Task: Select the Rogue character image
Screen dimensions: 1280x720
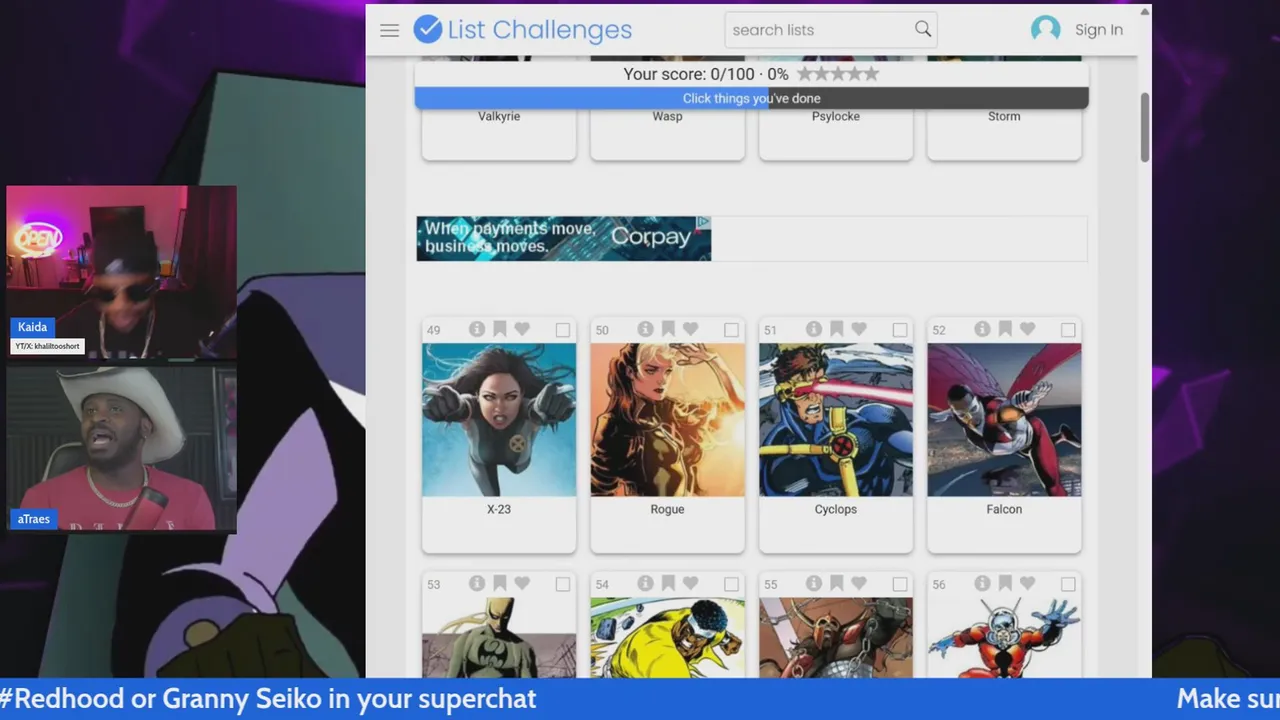Action: [667, 420]
